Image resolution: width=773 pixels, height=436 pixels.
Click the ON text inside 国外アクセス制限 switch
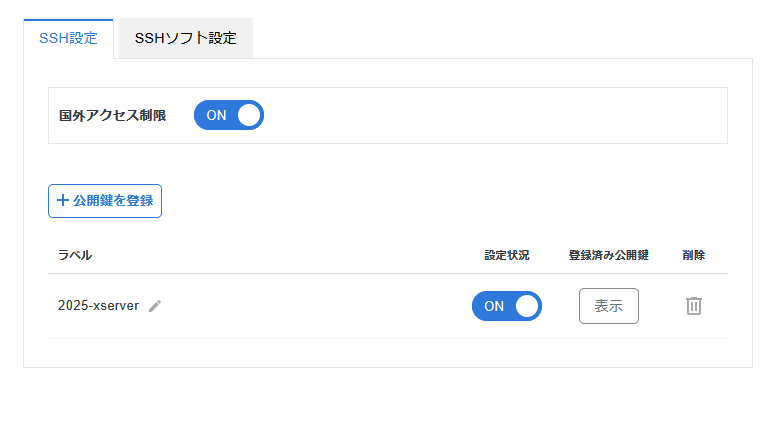pyautogui.click(x=216, y=115)
